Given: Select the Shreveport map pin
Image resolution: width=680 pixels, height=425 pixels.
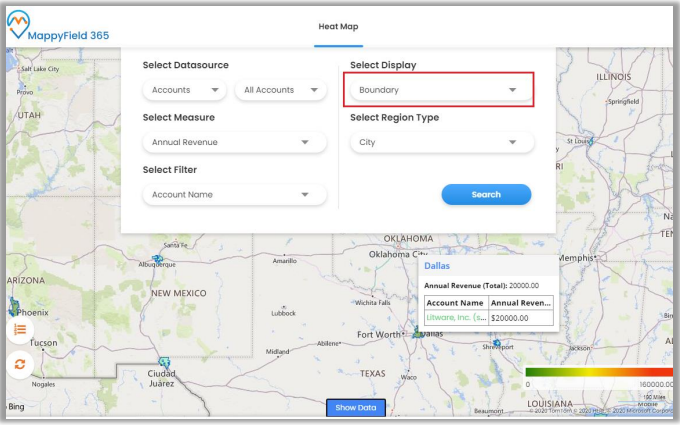Looking at the screenshot, I should tap(492, 340).
